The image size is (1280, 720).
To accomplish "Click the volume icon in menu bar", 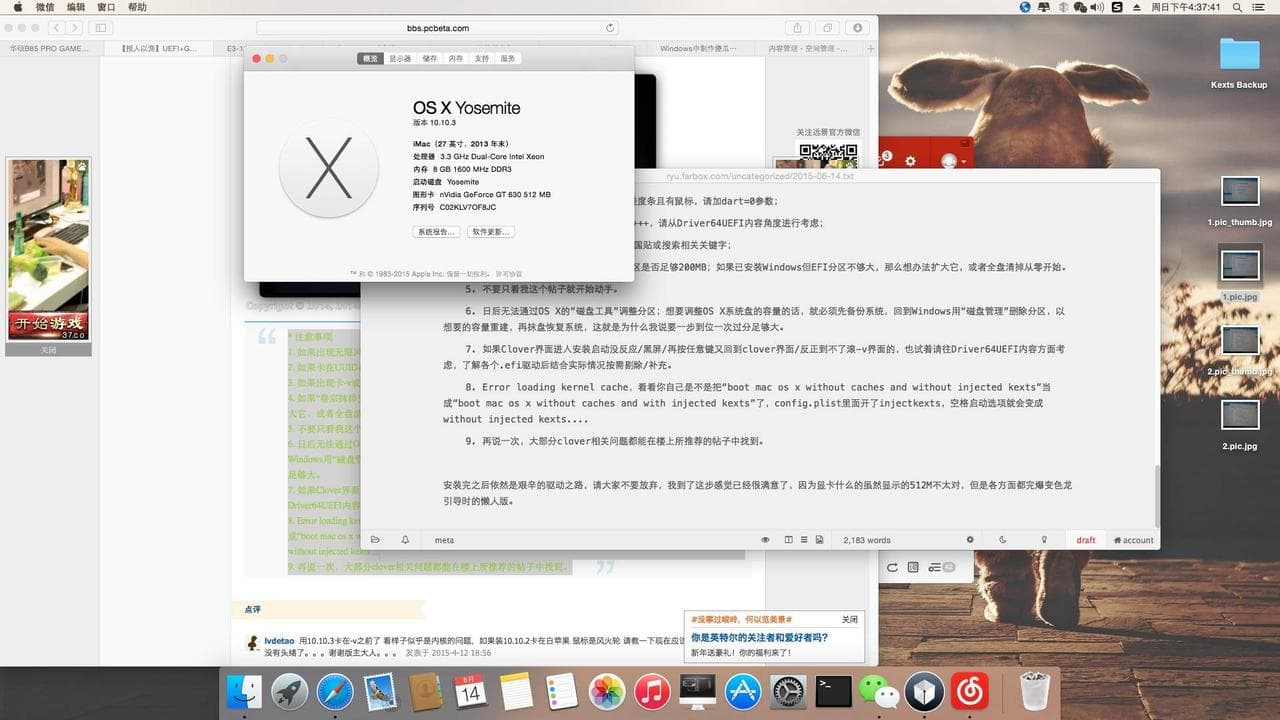I will [x=1096, y=7].
